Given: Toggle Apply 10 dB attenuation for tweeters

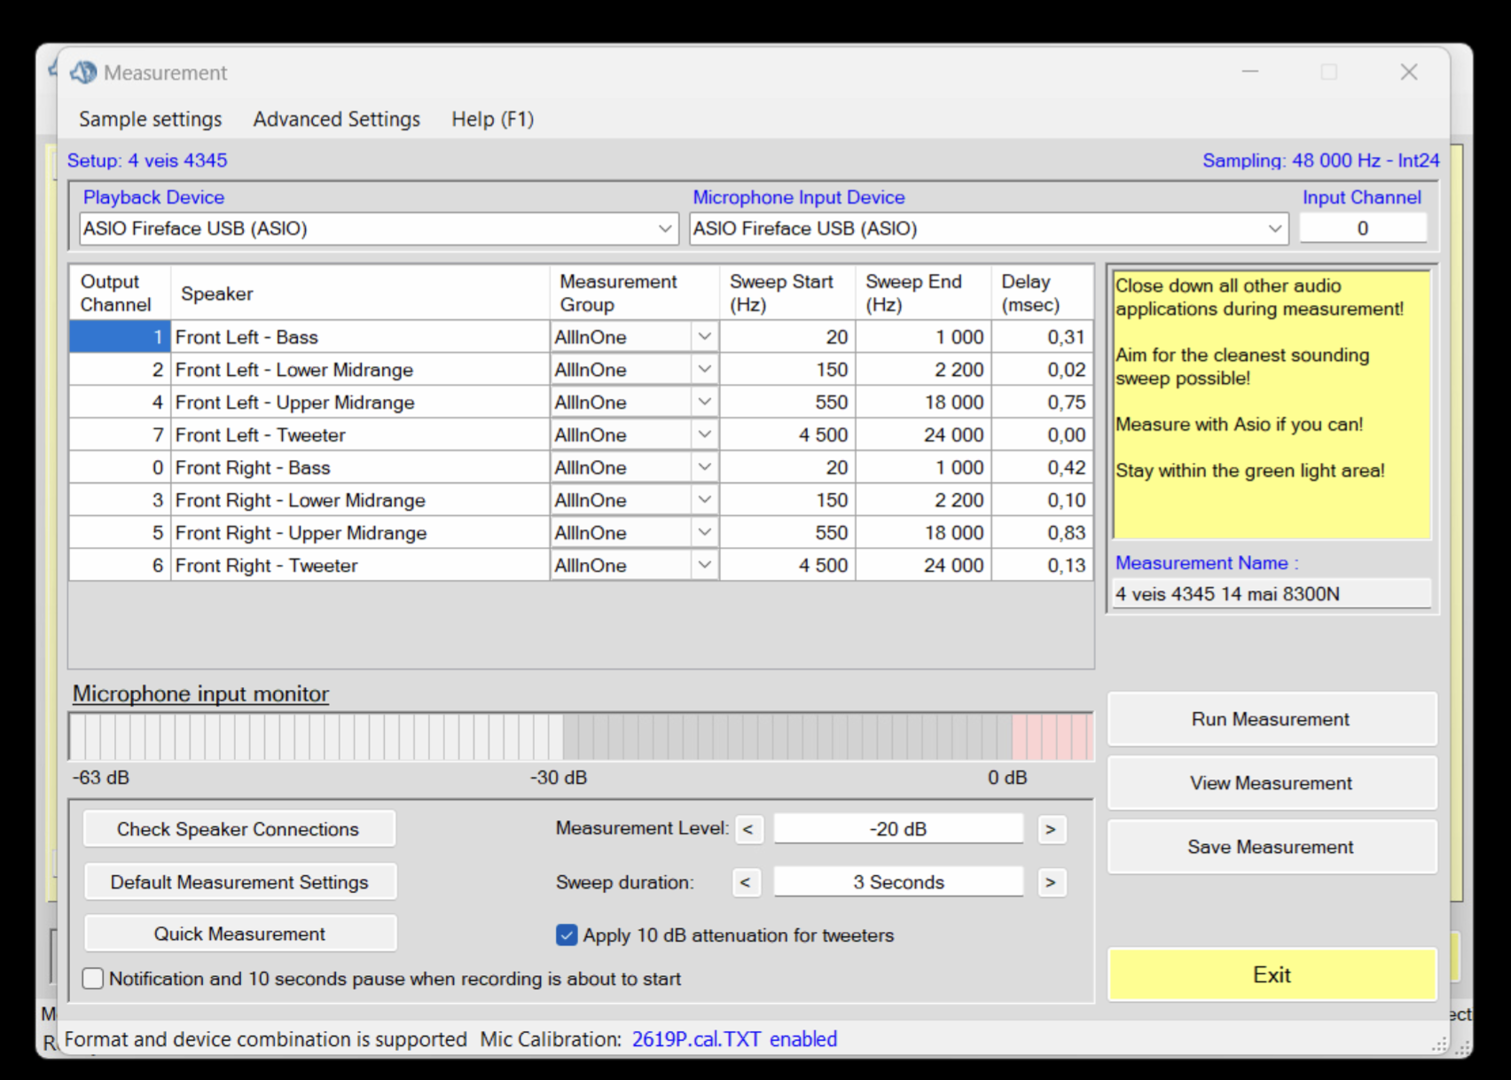Looking at the screenshot, I should pos(566,935).
